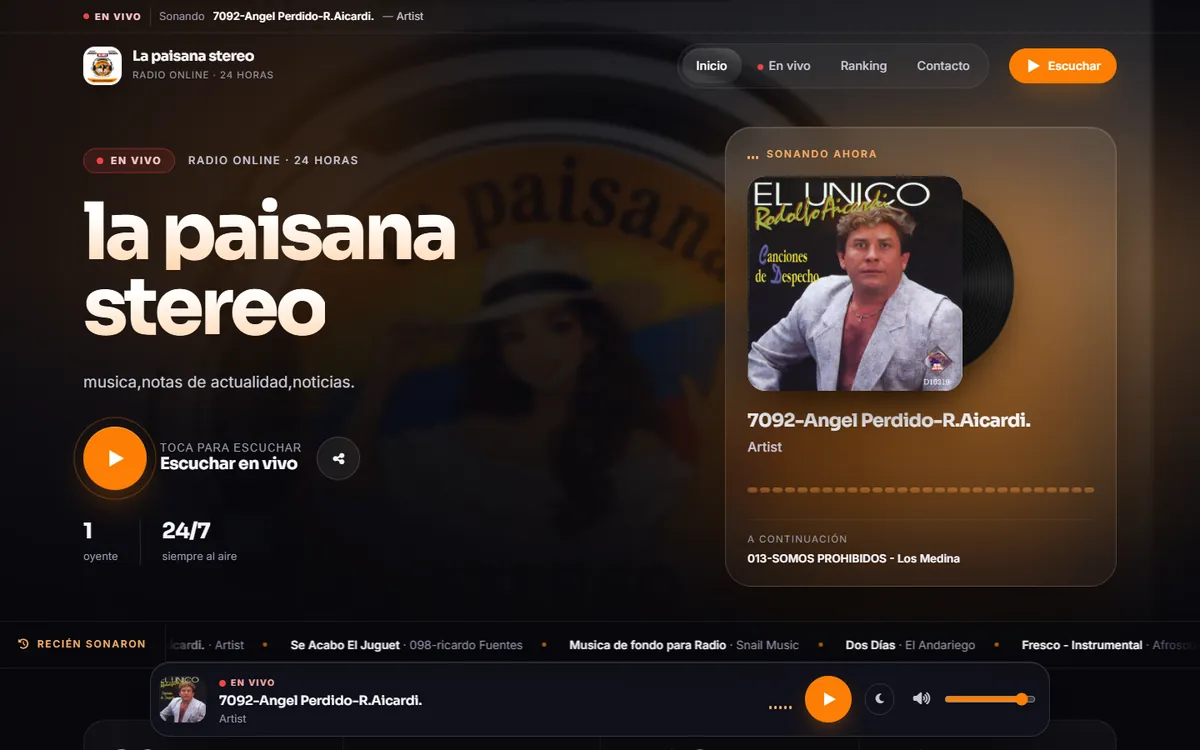Click the song title in bottom player bar
This screenshot has height=750, width=1200.
point(320,700)
